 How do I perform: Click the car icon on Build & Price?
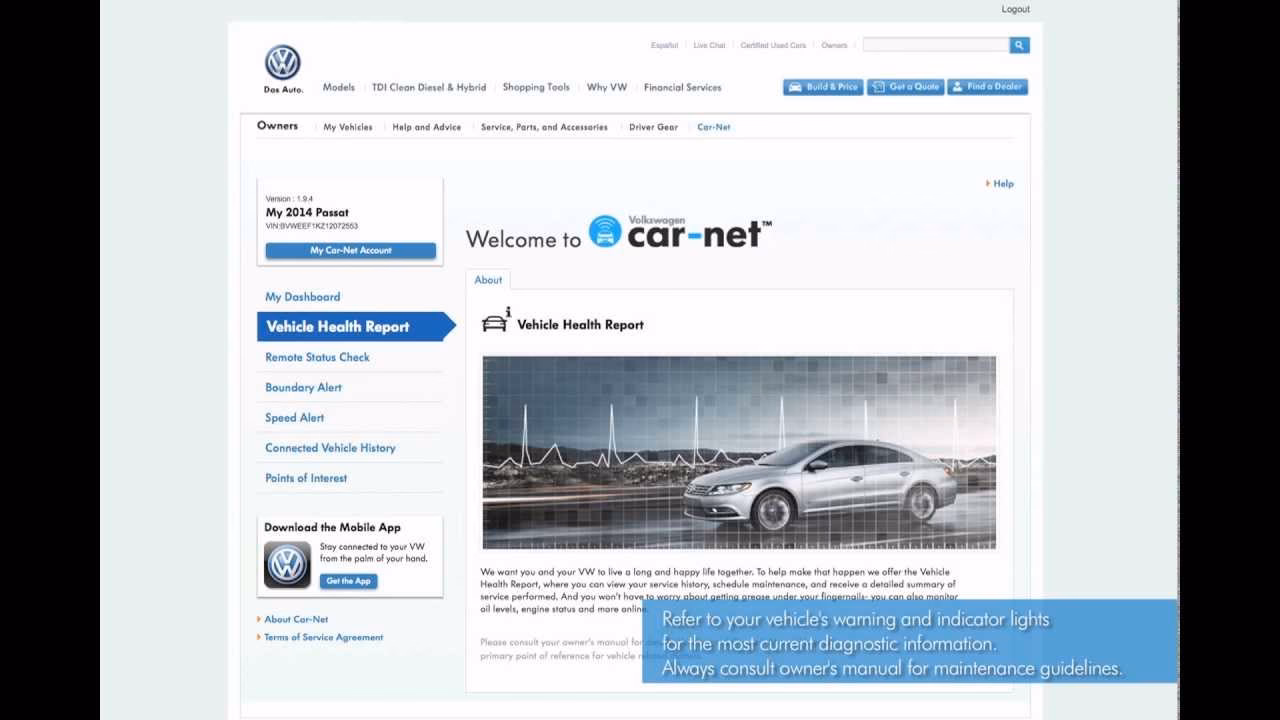point(796,87)
